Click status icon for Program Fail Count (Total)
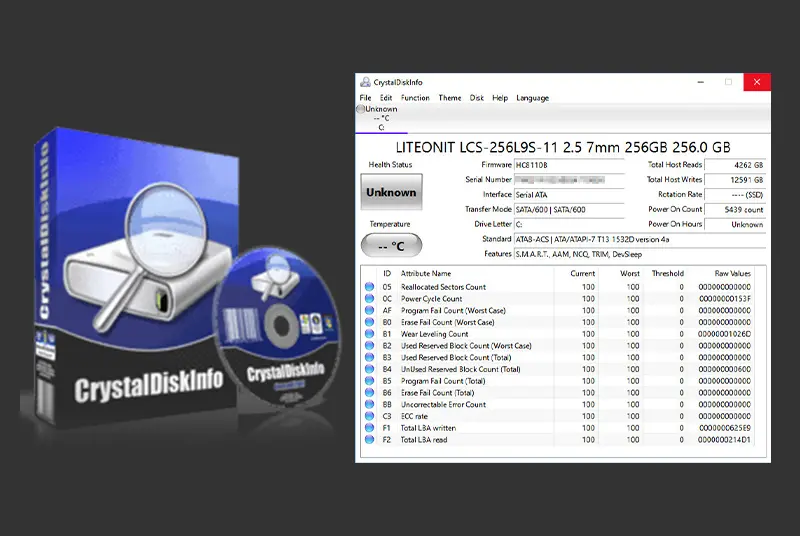800x536 pixels. [x=369, y=381]
